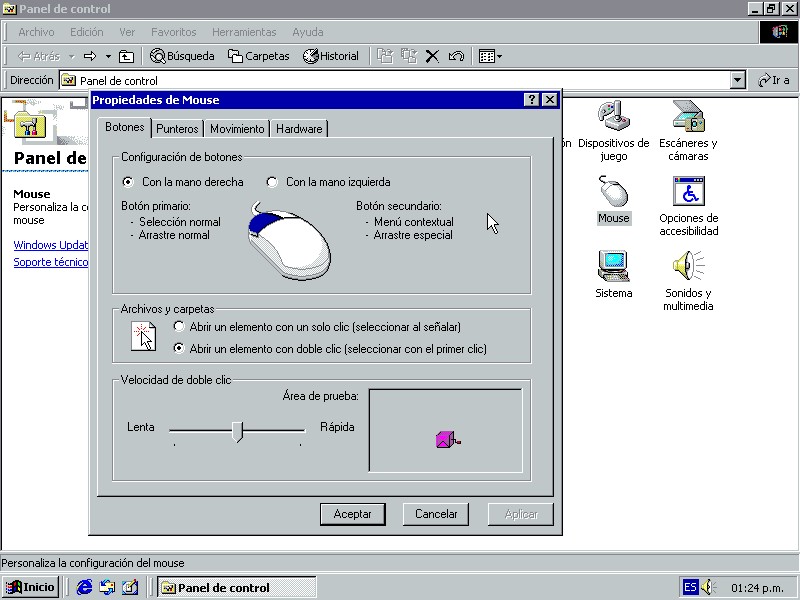The width and height of the screenshot is (800, 600).
Task: Click the Show Desktop quick launch icon
Action: point(130,587)
